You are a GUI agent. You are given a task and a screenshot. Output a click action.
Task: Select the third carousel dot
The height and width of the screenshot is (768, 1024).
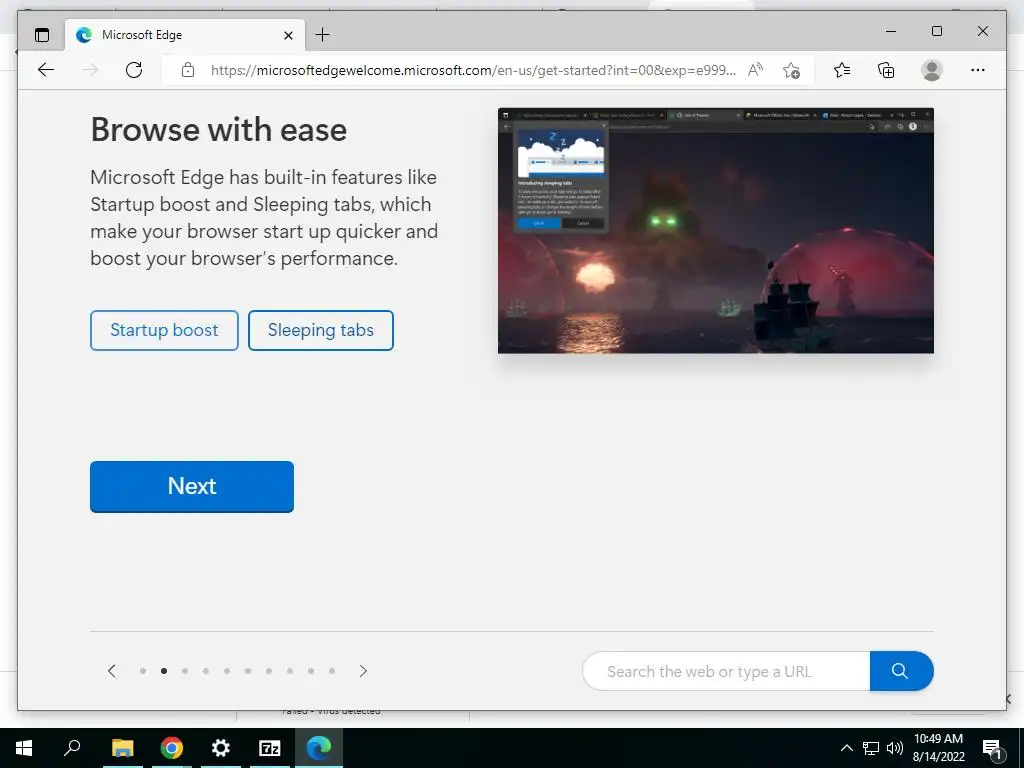(x=185, y=671)
